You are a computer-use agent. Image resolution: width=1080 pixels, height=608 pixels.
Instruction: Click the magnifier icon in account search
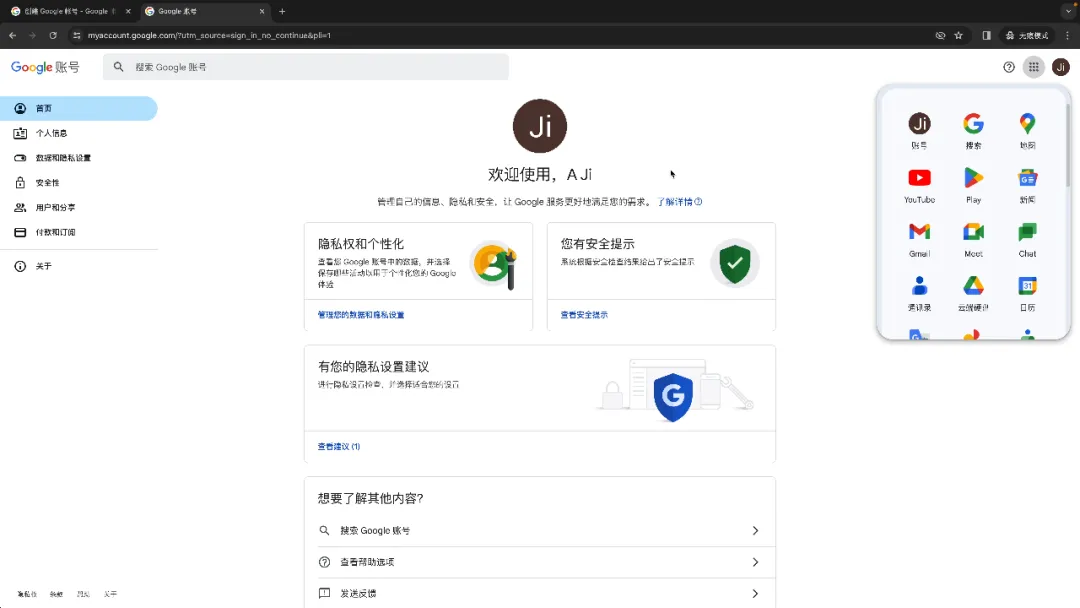pos(118,67)
